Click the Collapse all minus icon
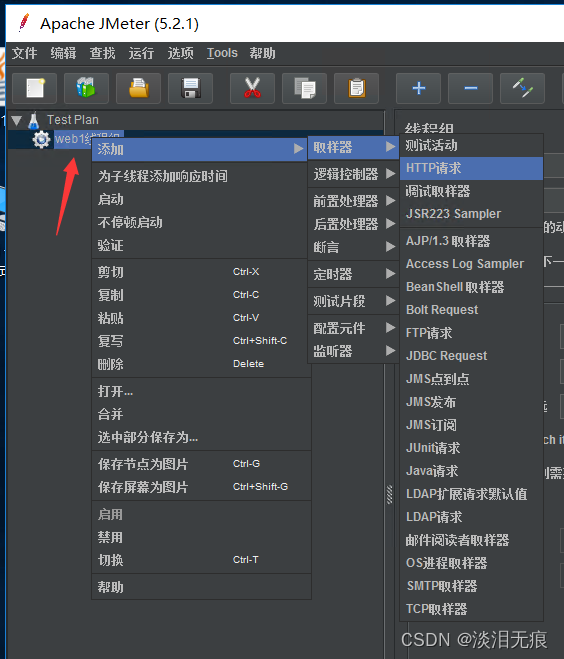 tap(470, 88)
